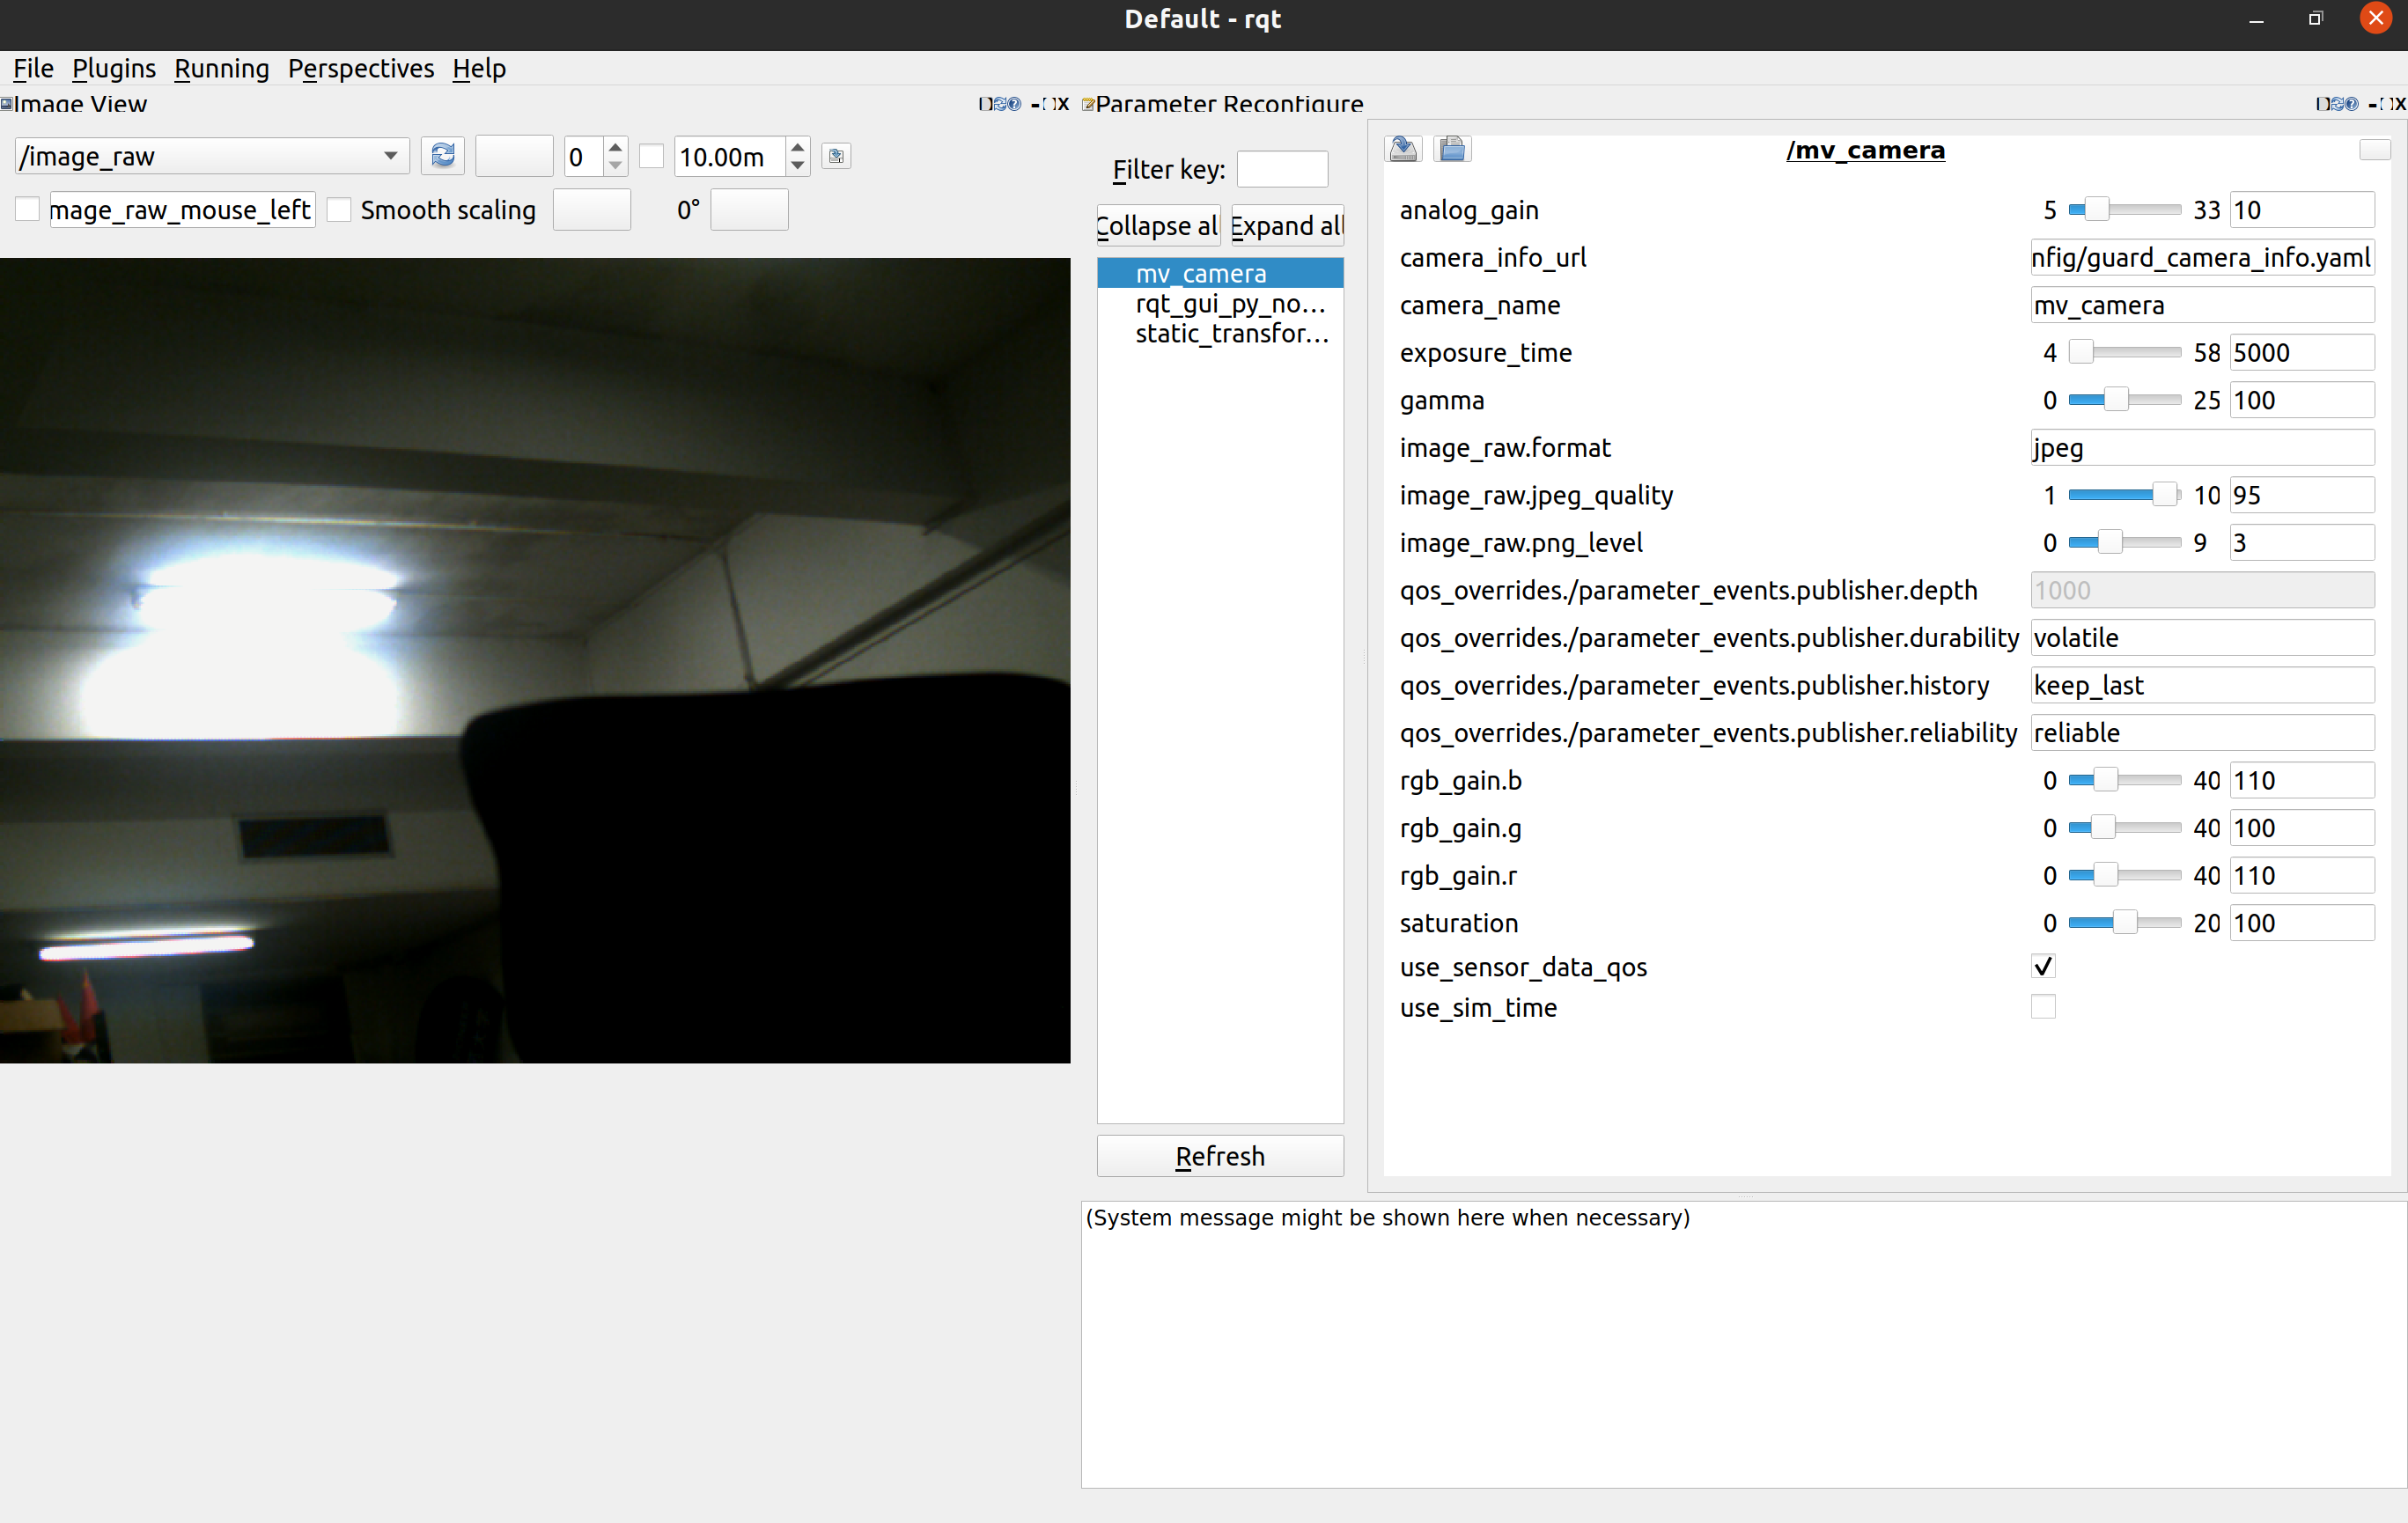2408x1523 pixels.
Task: Click the Refresh button
Action: pos(1219,1156)
